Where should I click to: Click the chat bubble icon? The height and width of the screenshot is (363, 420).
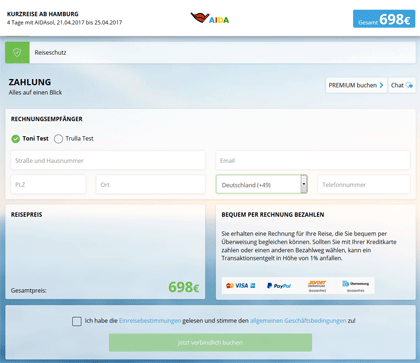pos(409,85)
